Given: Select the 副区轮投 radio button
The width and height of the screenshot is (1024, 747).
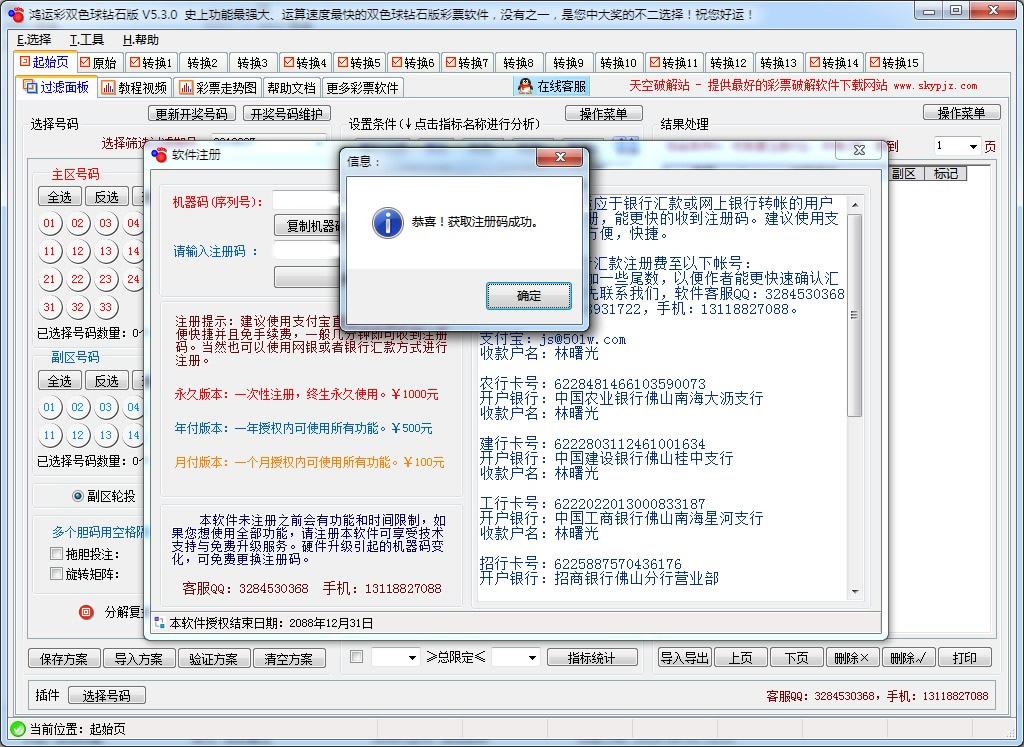Looking at the screenshot, I should click(x=77, y=494).
